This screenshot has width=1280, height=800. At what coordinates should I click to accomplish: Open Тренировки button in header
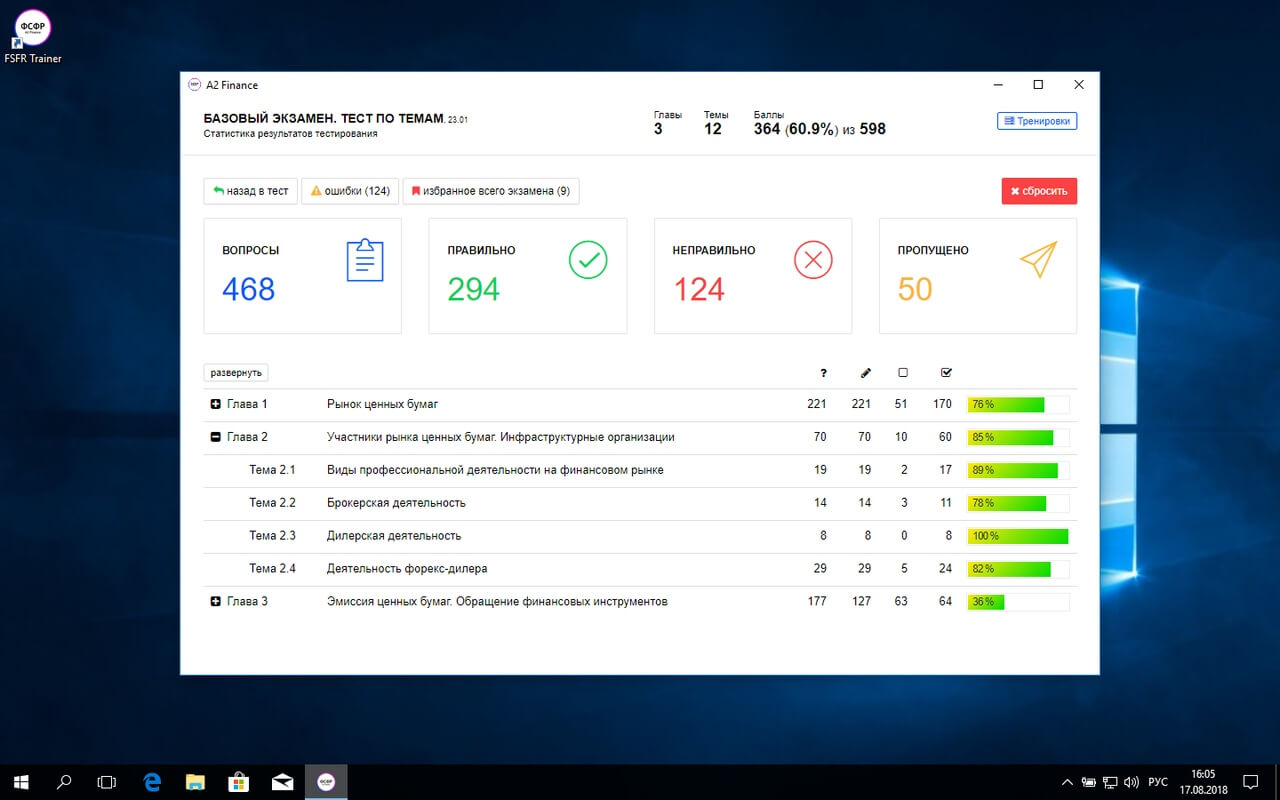[x=1037, y=121]
